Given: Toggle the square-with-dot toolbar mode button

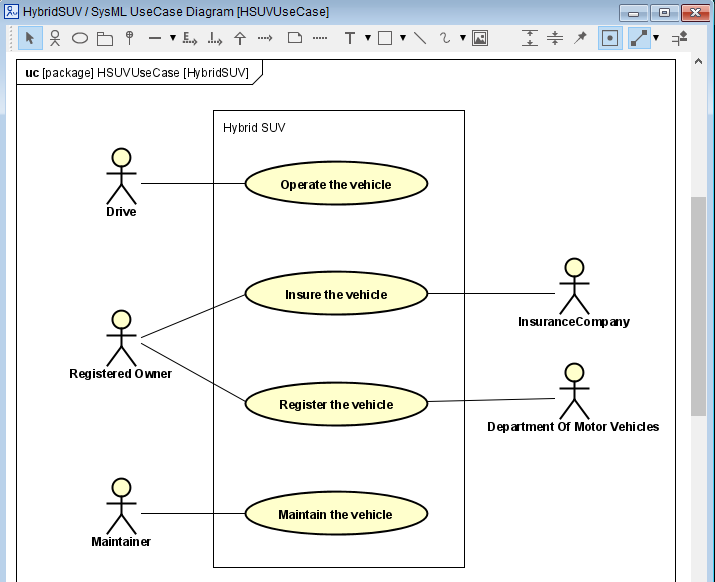Looking at the screenshot, I should tap(610, 38).
